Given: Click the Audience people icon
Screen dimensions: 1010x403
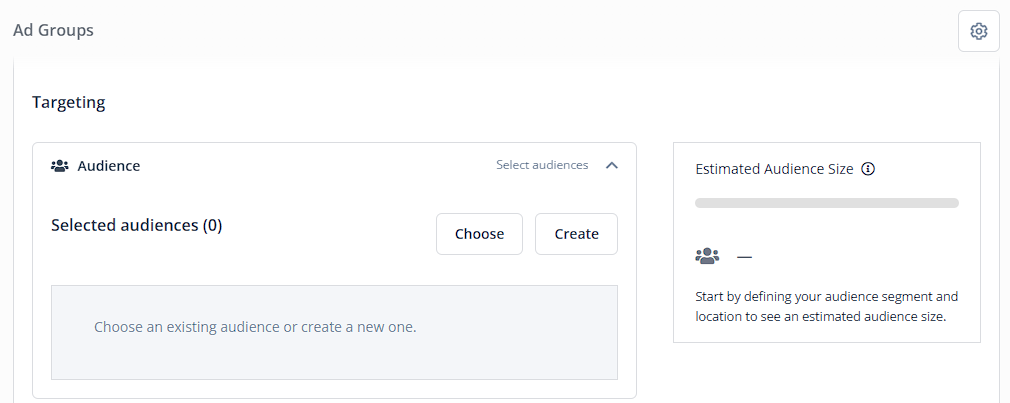Looking at the screenshot, I should click(x=59, y=166).
